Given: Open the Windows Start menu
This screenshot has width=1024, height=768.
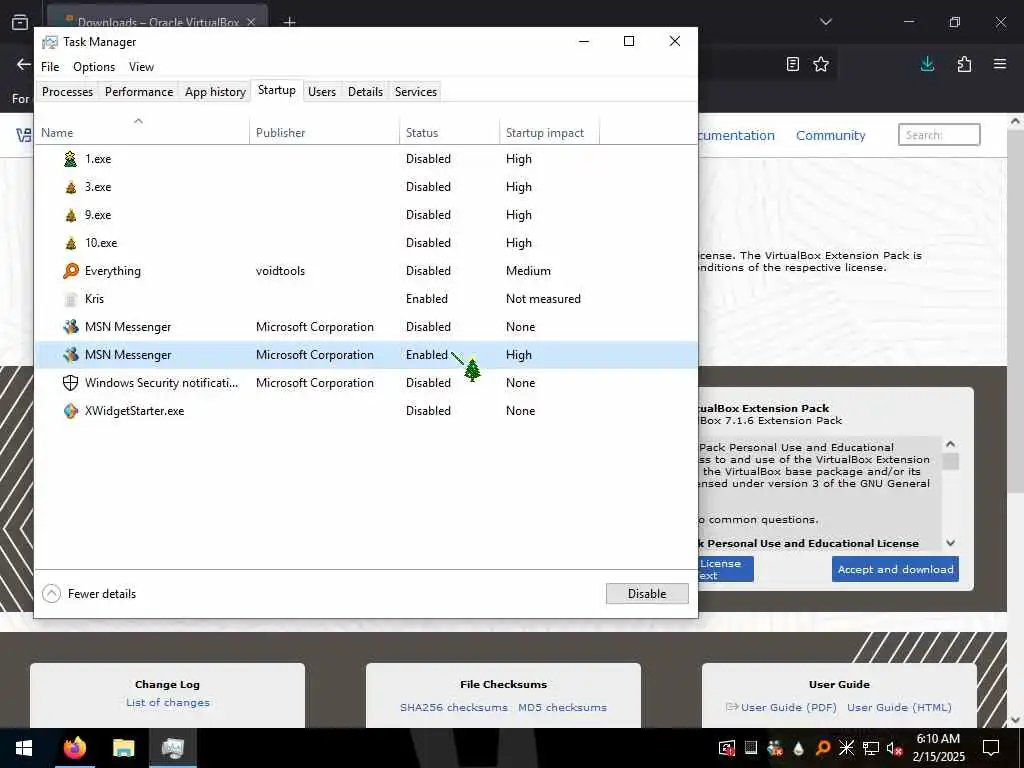Looking at the screenshot, I should point(24,748).
